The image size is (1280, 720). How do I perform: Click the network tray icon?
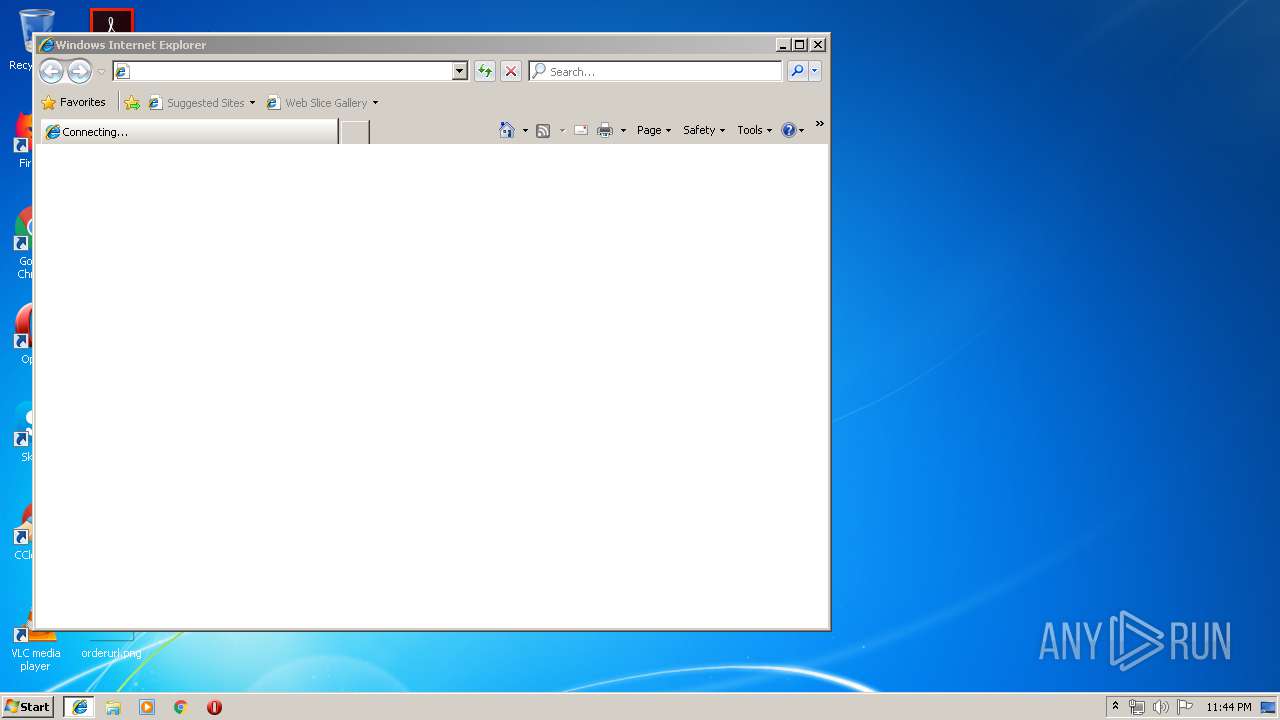(1137, 707)
